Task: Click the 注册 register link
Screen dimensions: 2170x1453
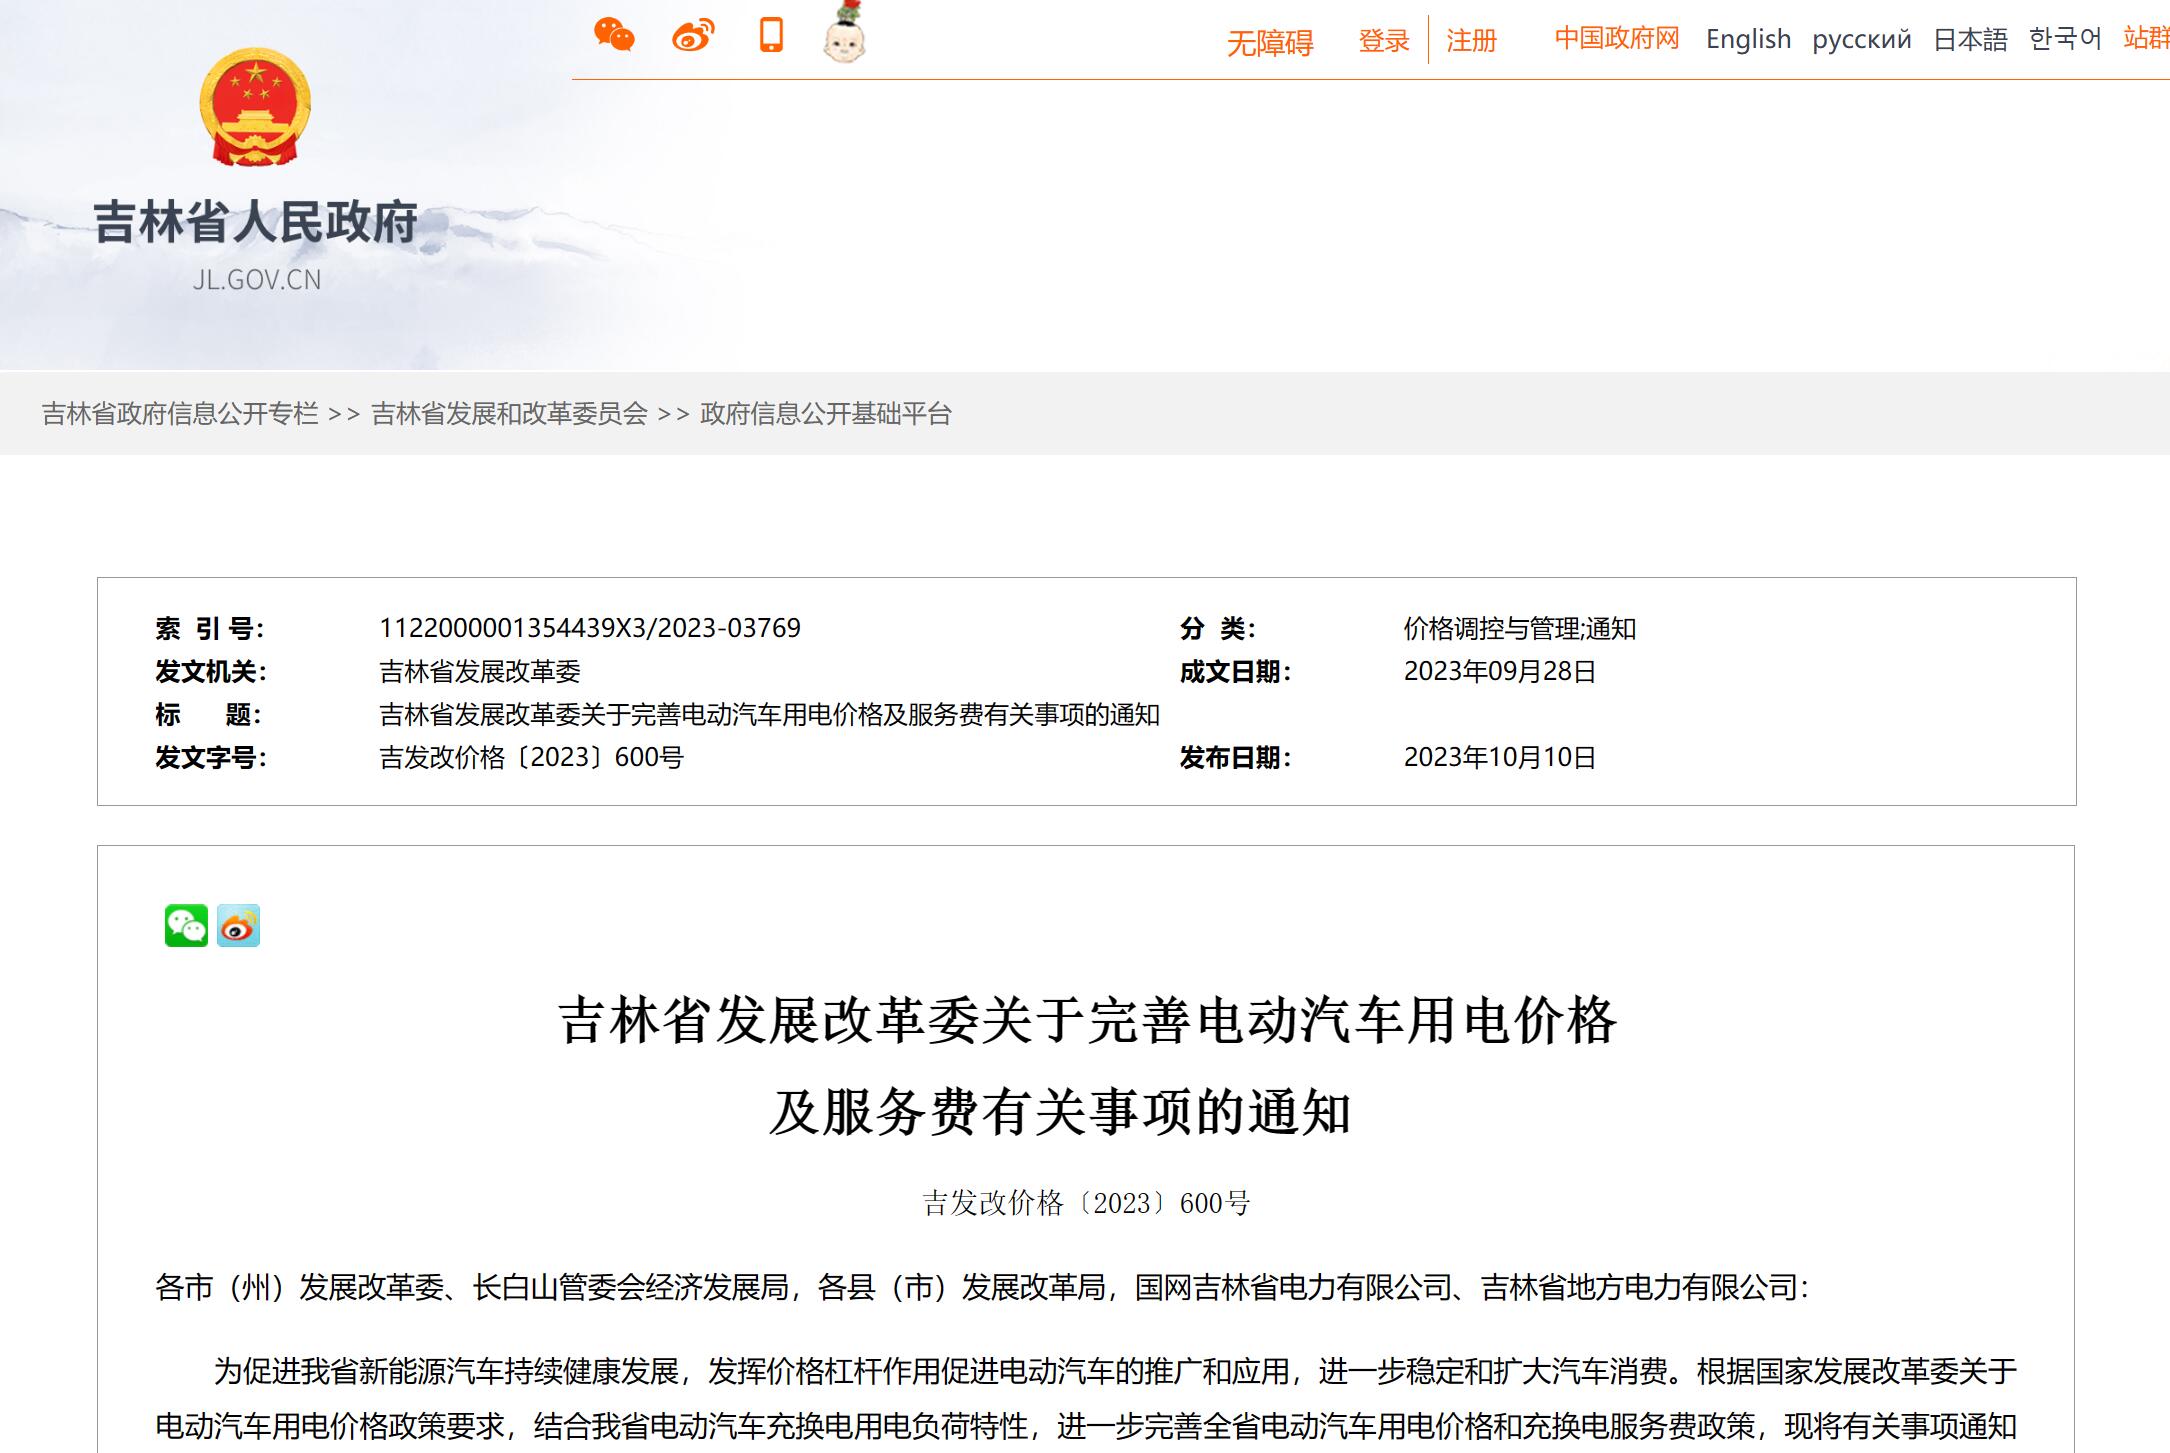Action: pos(1471,41)
